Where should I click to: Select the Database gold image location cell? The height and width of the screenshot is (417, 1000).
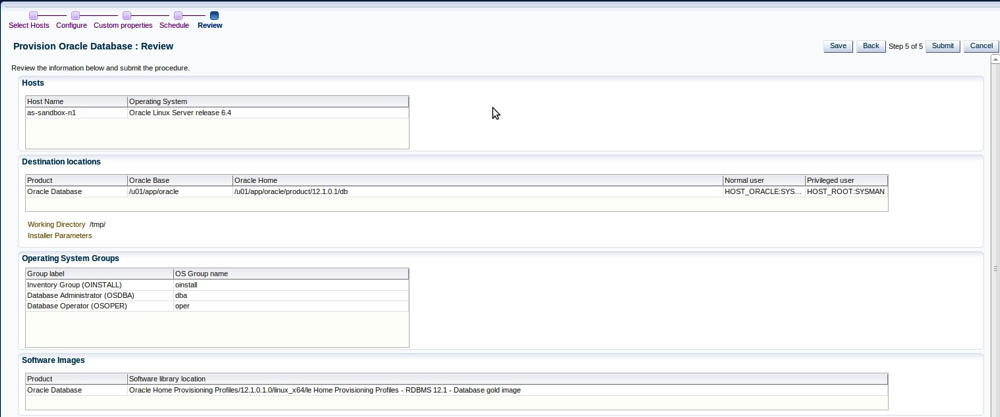coord(508,390)
